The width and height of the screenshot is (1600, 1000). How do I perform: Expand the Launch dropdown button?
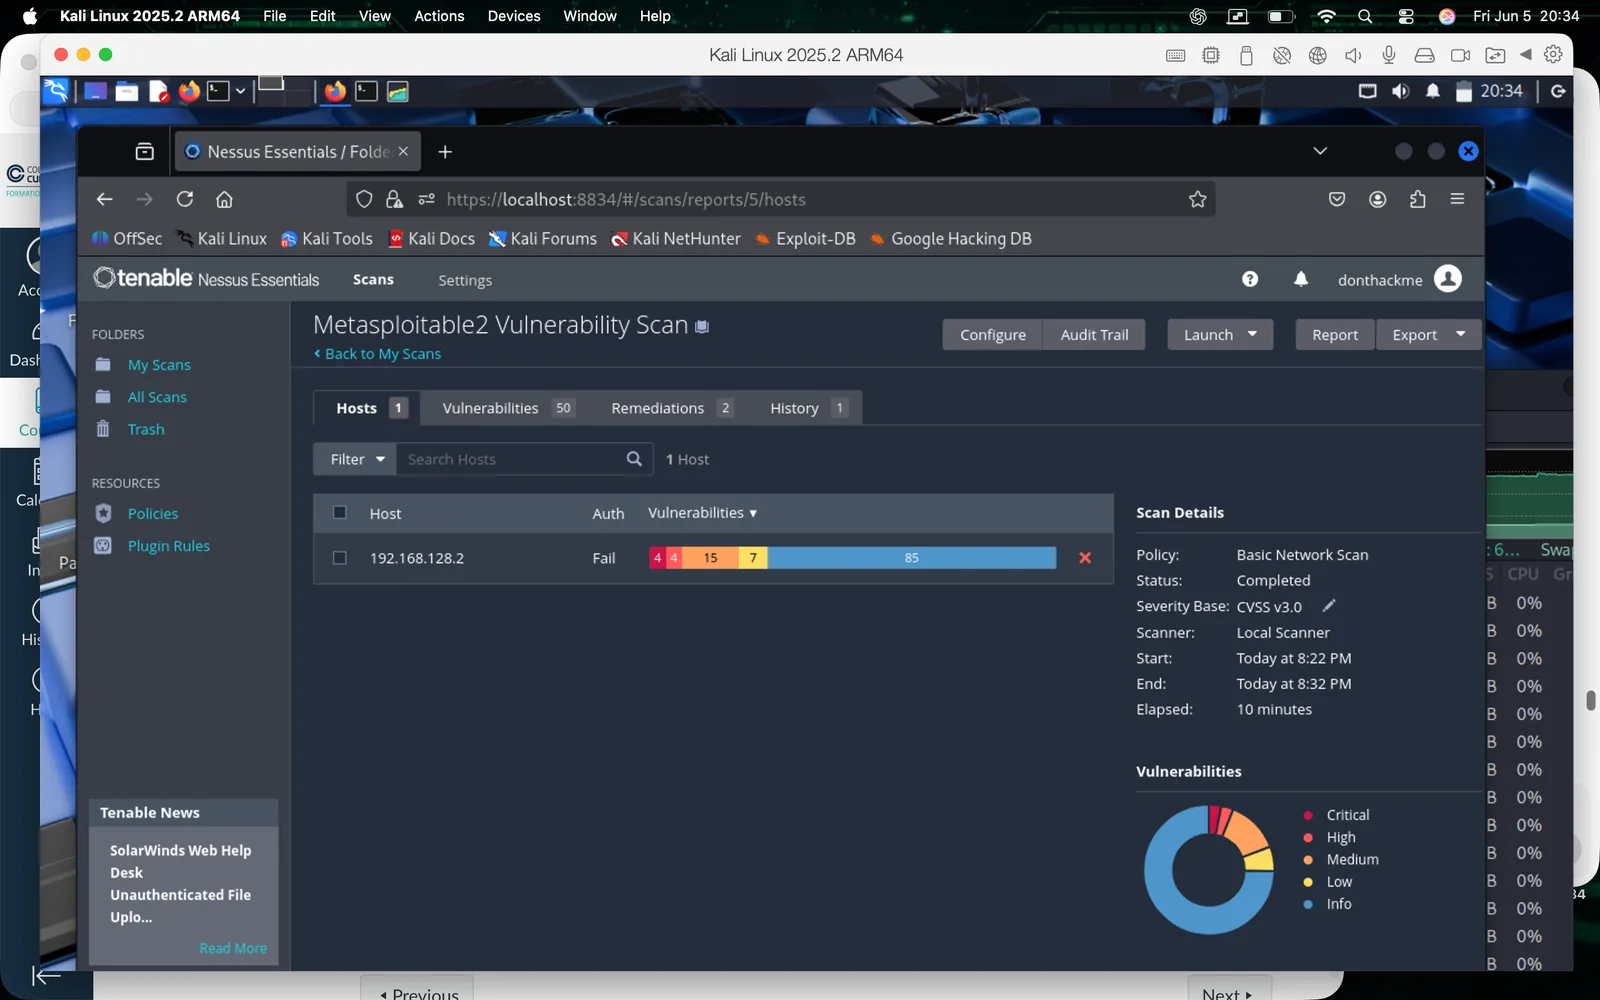(1220, 335)
